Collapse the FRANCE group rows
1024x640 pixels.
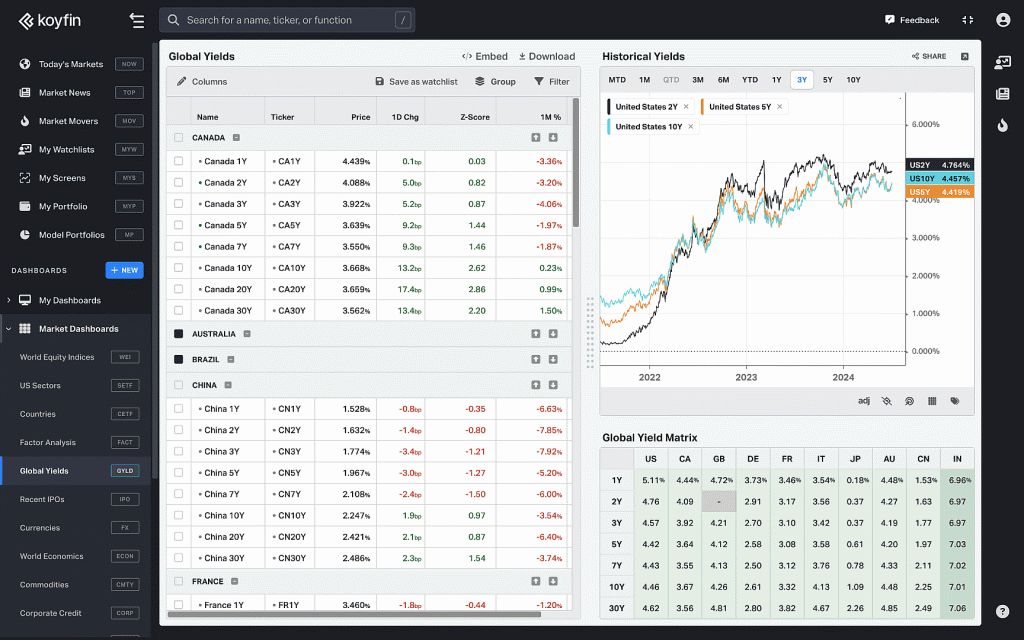pos(234,581)
